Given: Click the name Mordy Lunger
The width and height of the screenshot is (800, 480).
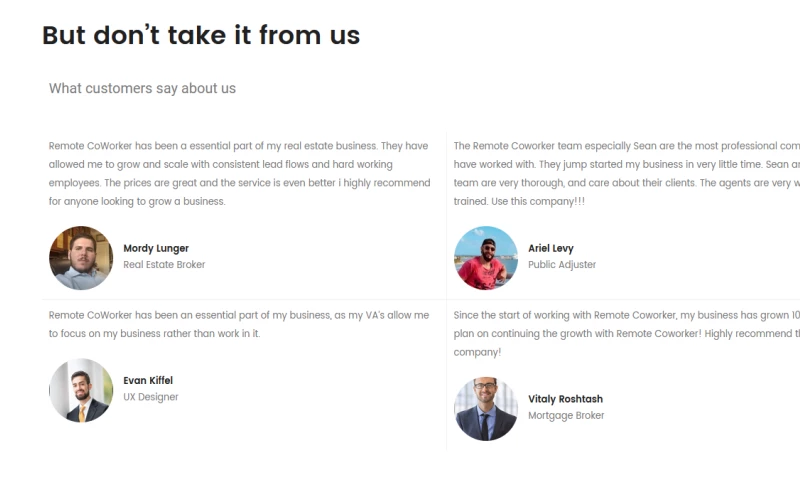Looking at the screenshot, I should (x=156, y=248).
